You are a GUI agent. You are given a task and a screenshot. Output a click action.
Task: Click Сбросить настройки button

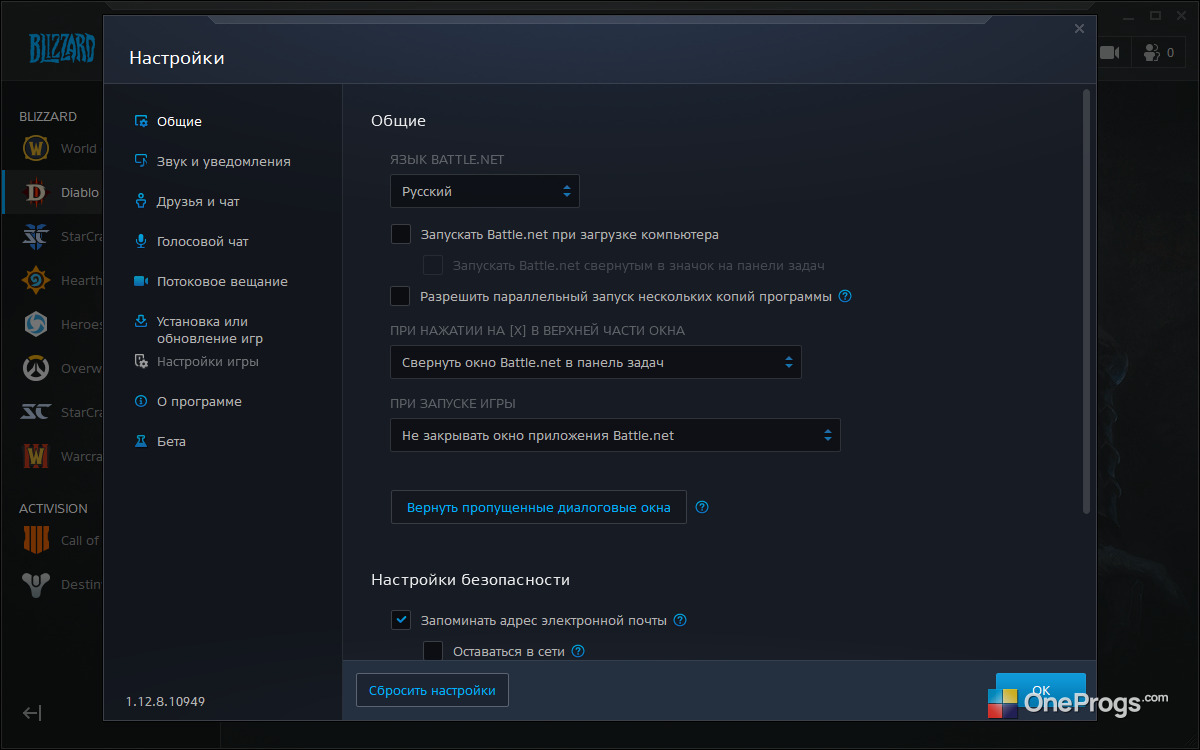point(432,690)
